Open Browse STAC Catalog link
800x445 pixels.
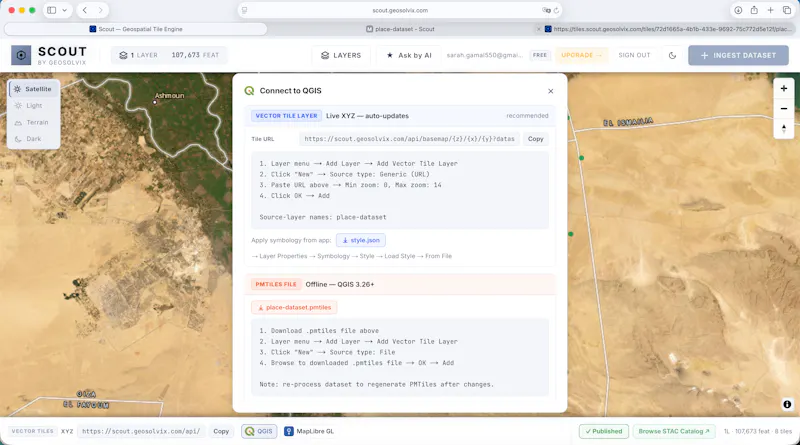tap(673, 431)
